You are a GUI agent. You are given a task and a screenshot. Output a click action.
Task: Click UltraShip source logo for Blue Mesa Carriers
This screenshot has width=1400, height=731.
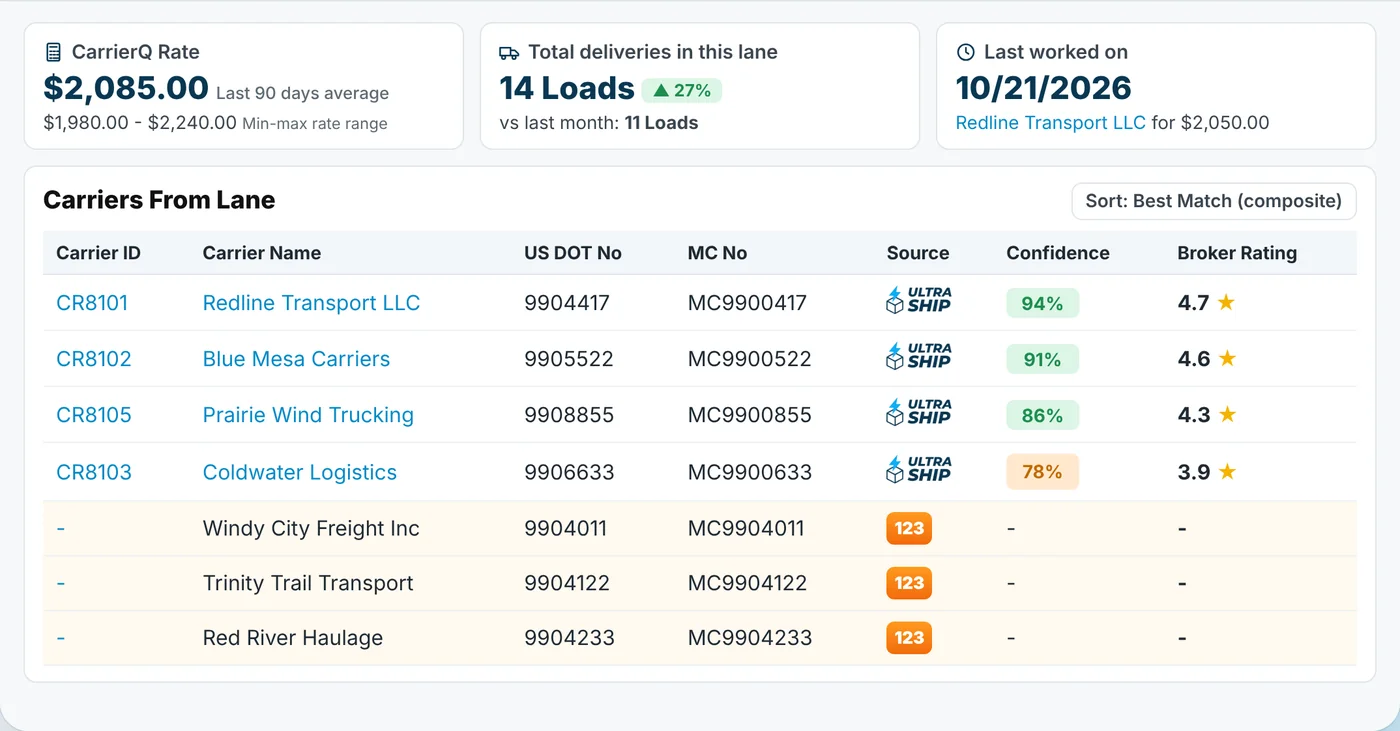[x=918, y=358]
